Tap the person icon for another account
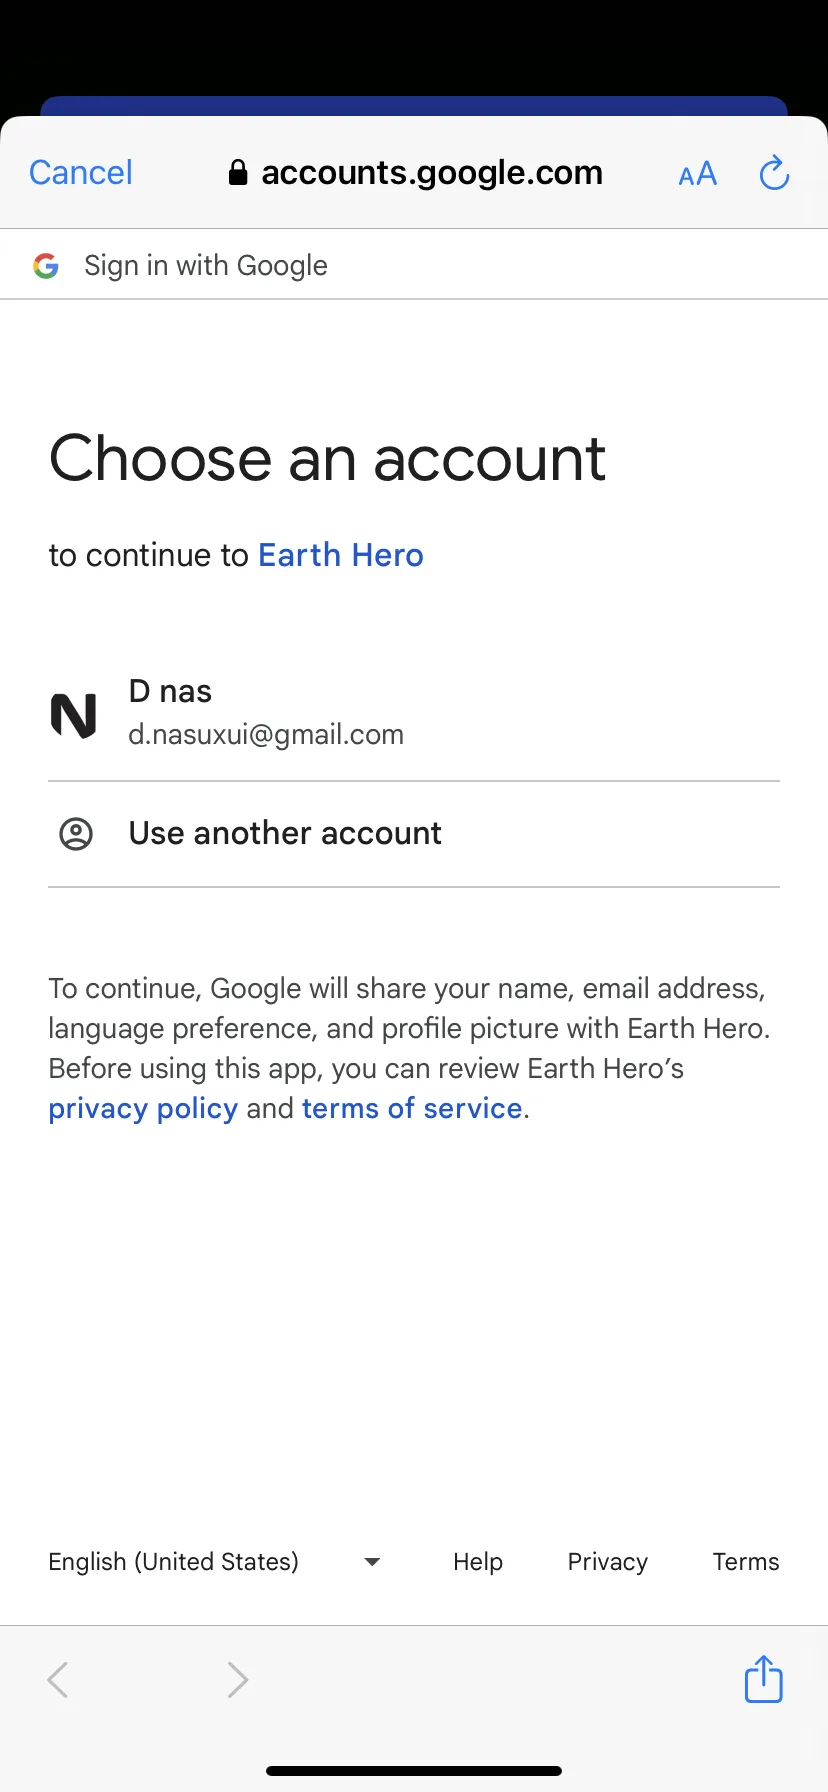828x1792 pixels. [x=76, y=834]
